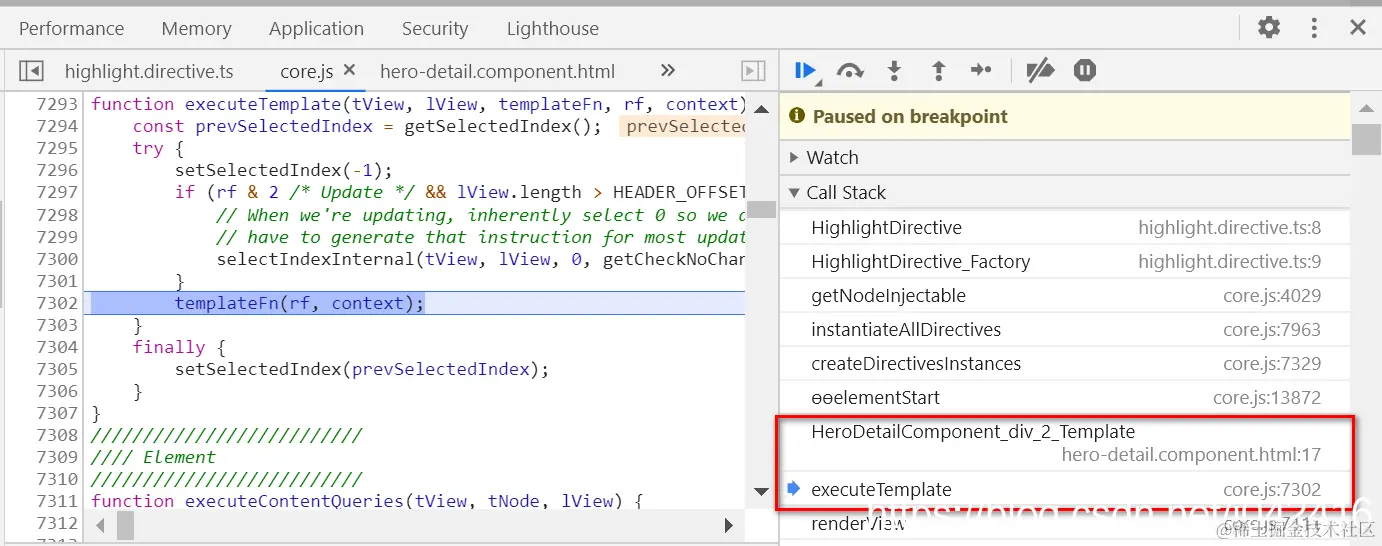Screen dimensions: 1382x546
Task: Switch to the Lighthouse tab
Action: click(553, 29)
